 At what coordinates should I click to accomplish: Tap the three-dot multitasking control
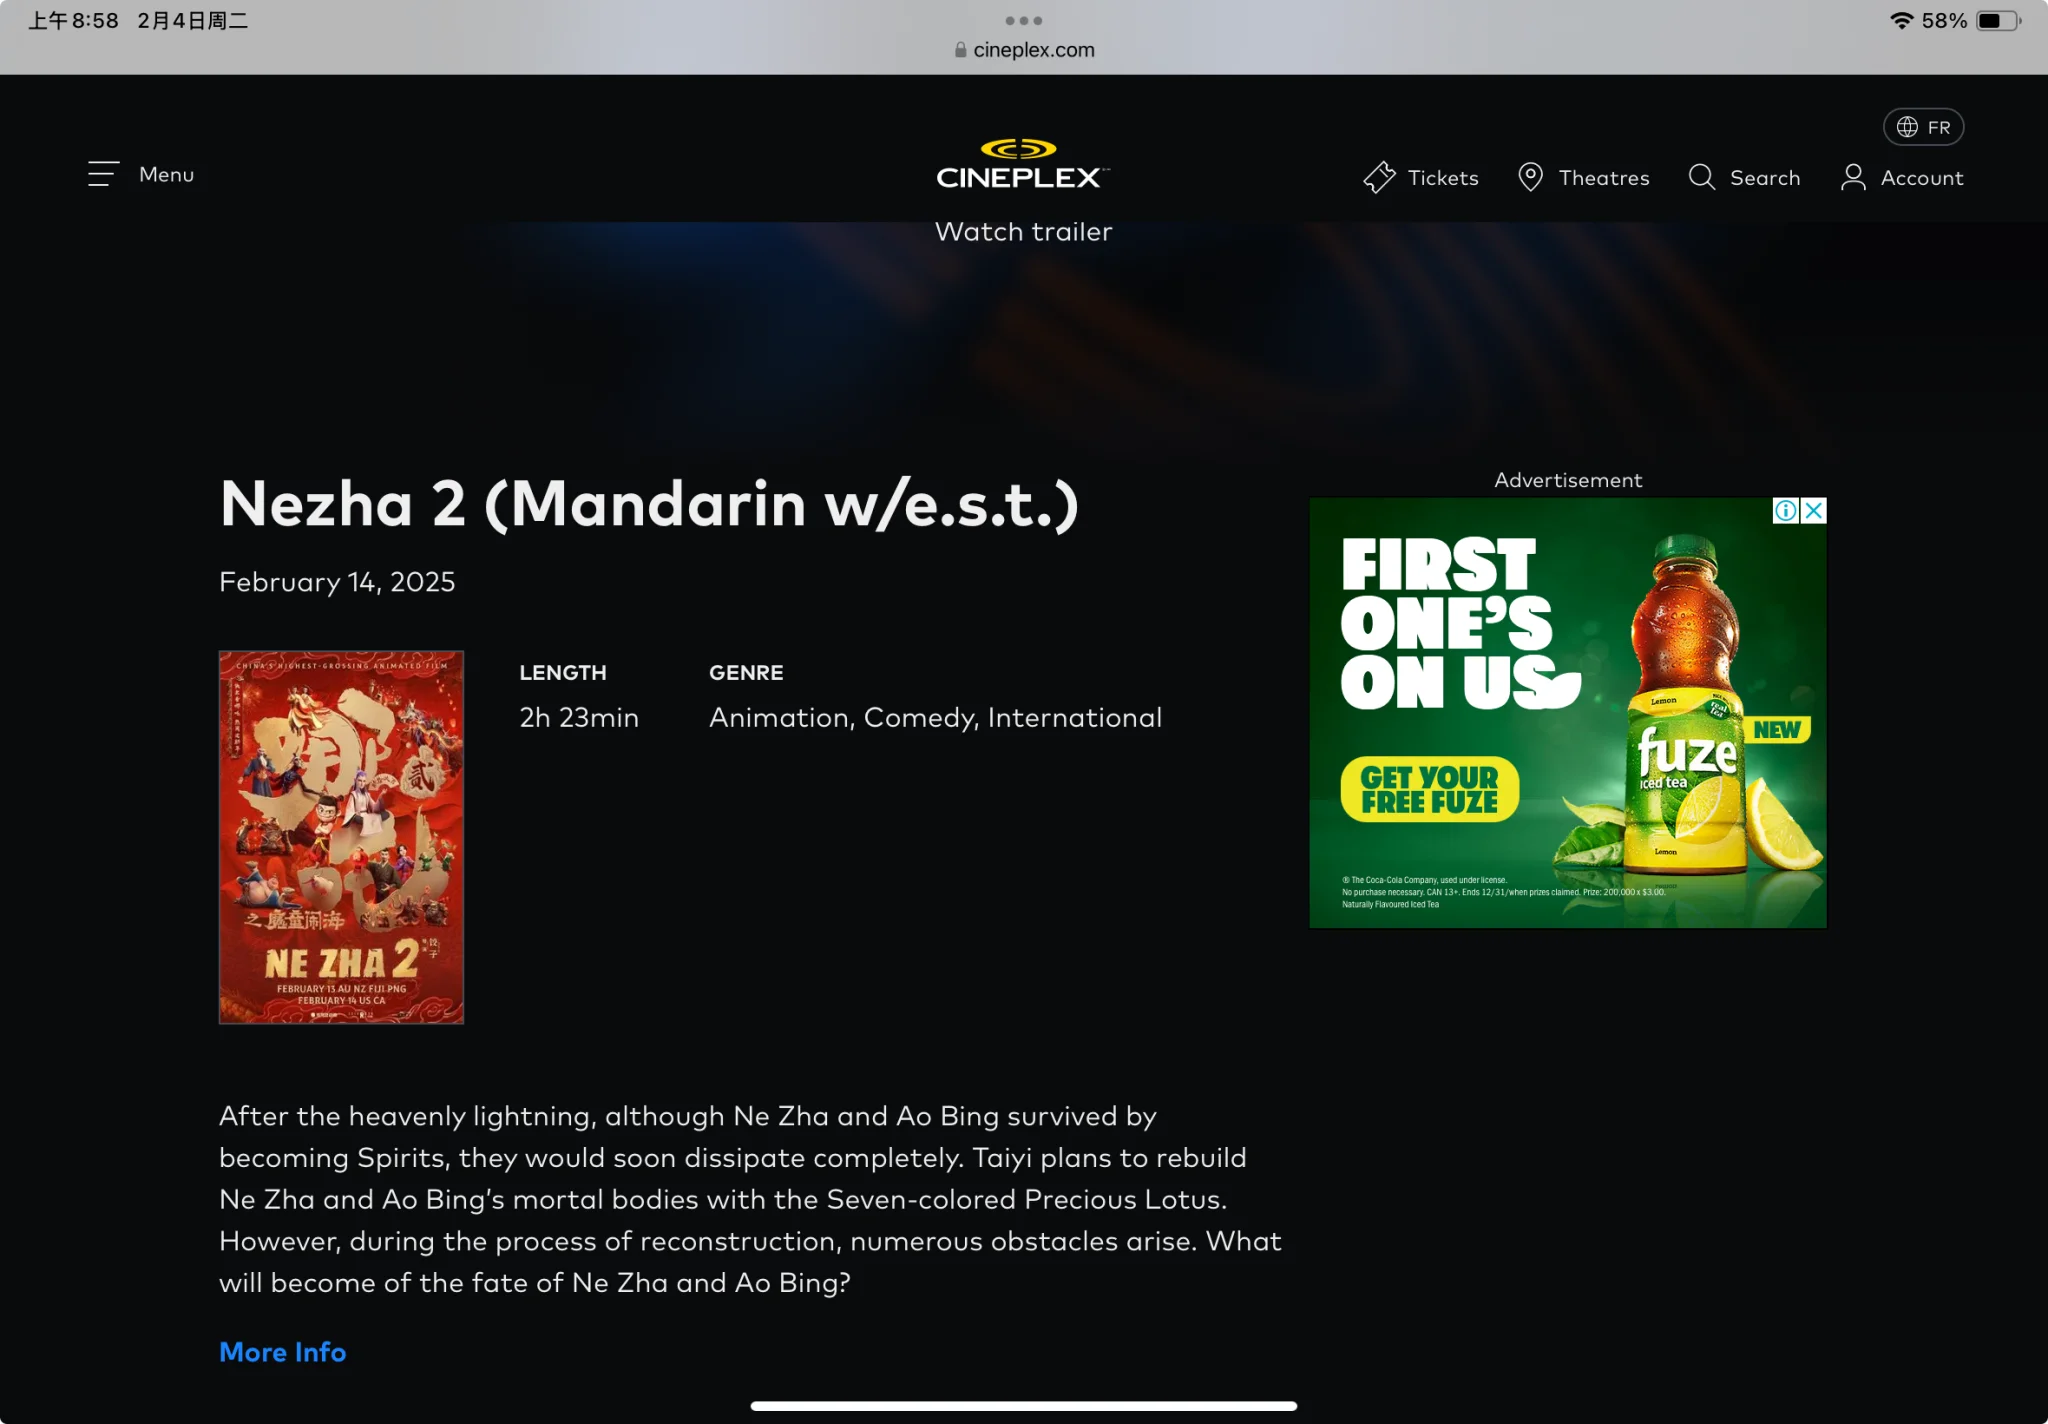[x=1024, y=20]
